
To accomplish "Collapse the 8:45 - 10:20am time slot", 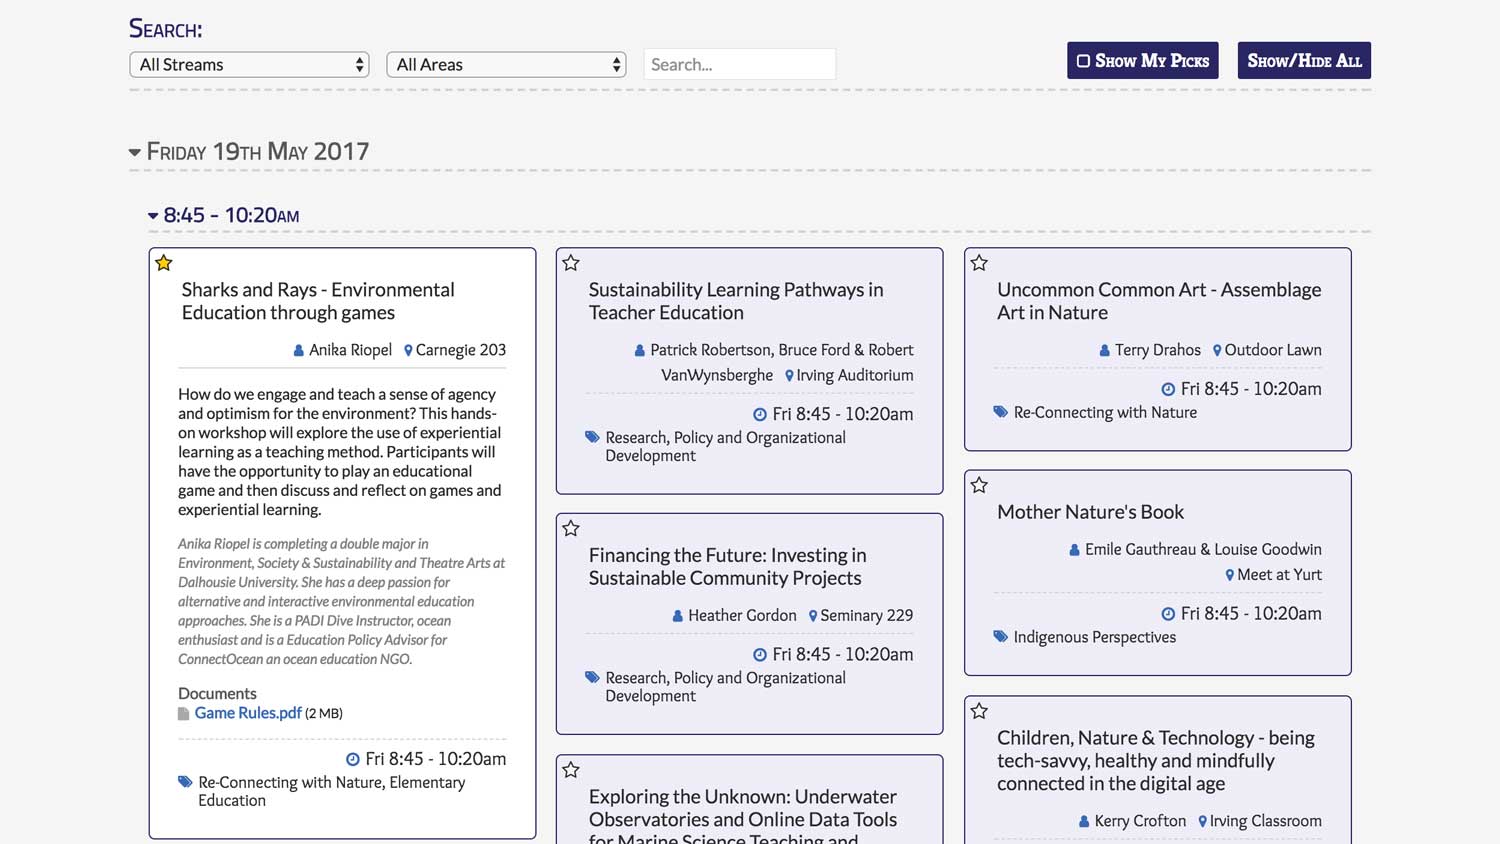I will (x=153, y=216).
